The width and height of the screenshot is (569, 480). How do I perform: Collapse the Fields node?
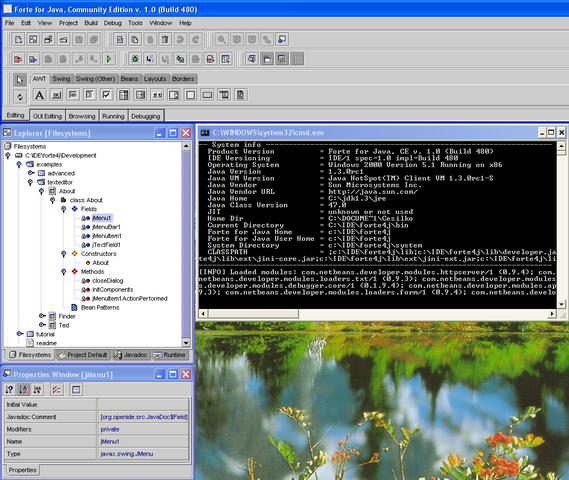(64, 209)
